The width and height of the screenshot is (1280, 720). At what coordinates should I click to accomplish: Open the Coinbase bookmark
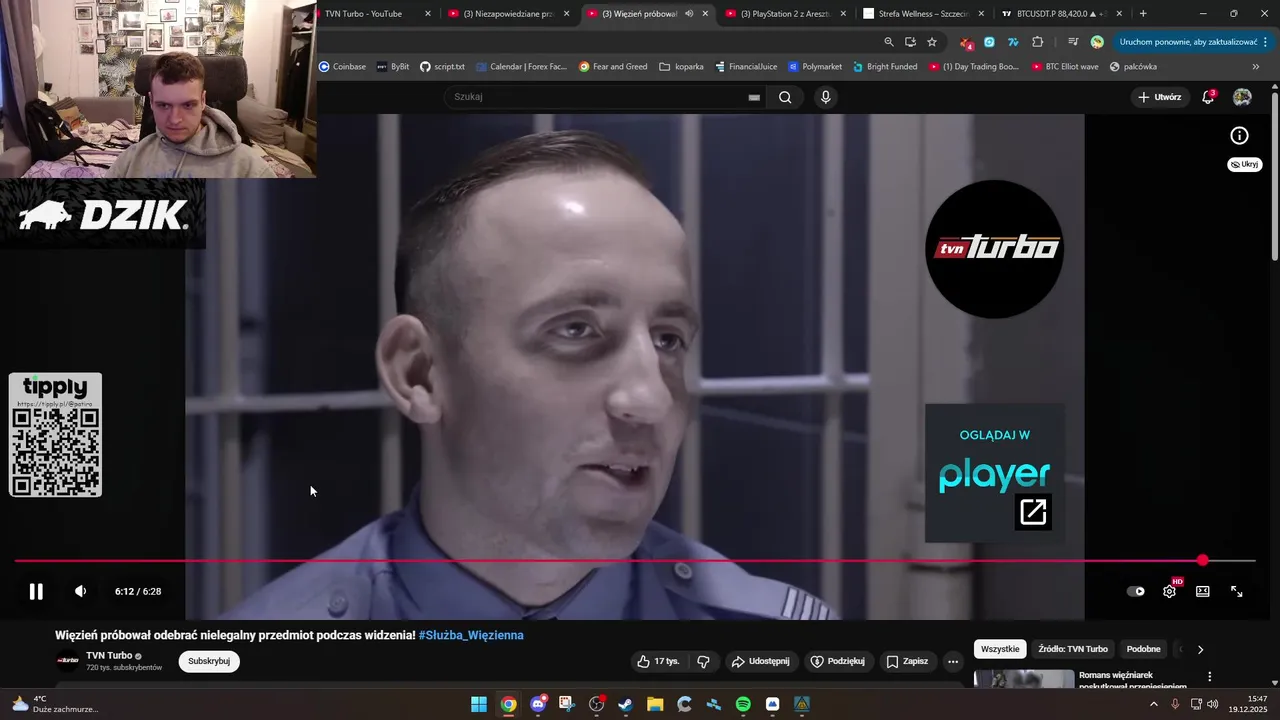[x=342, y=67]
